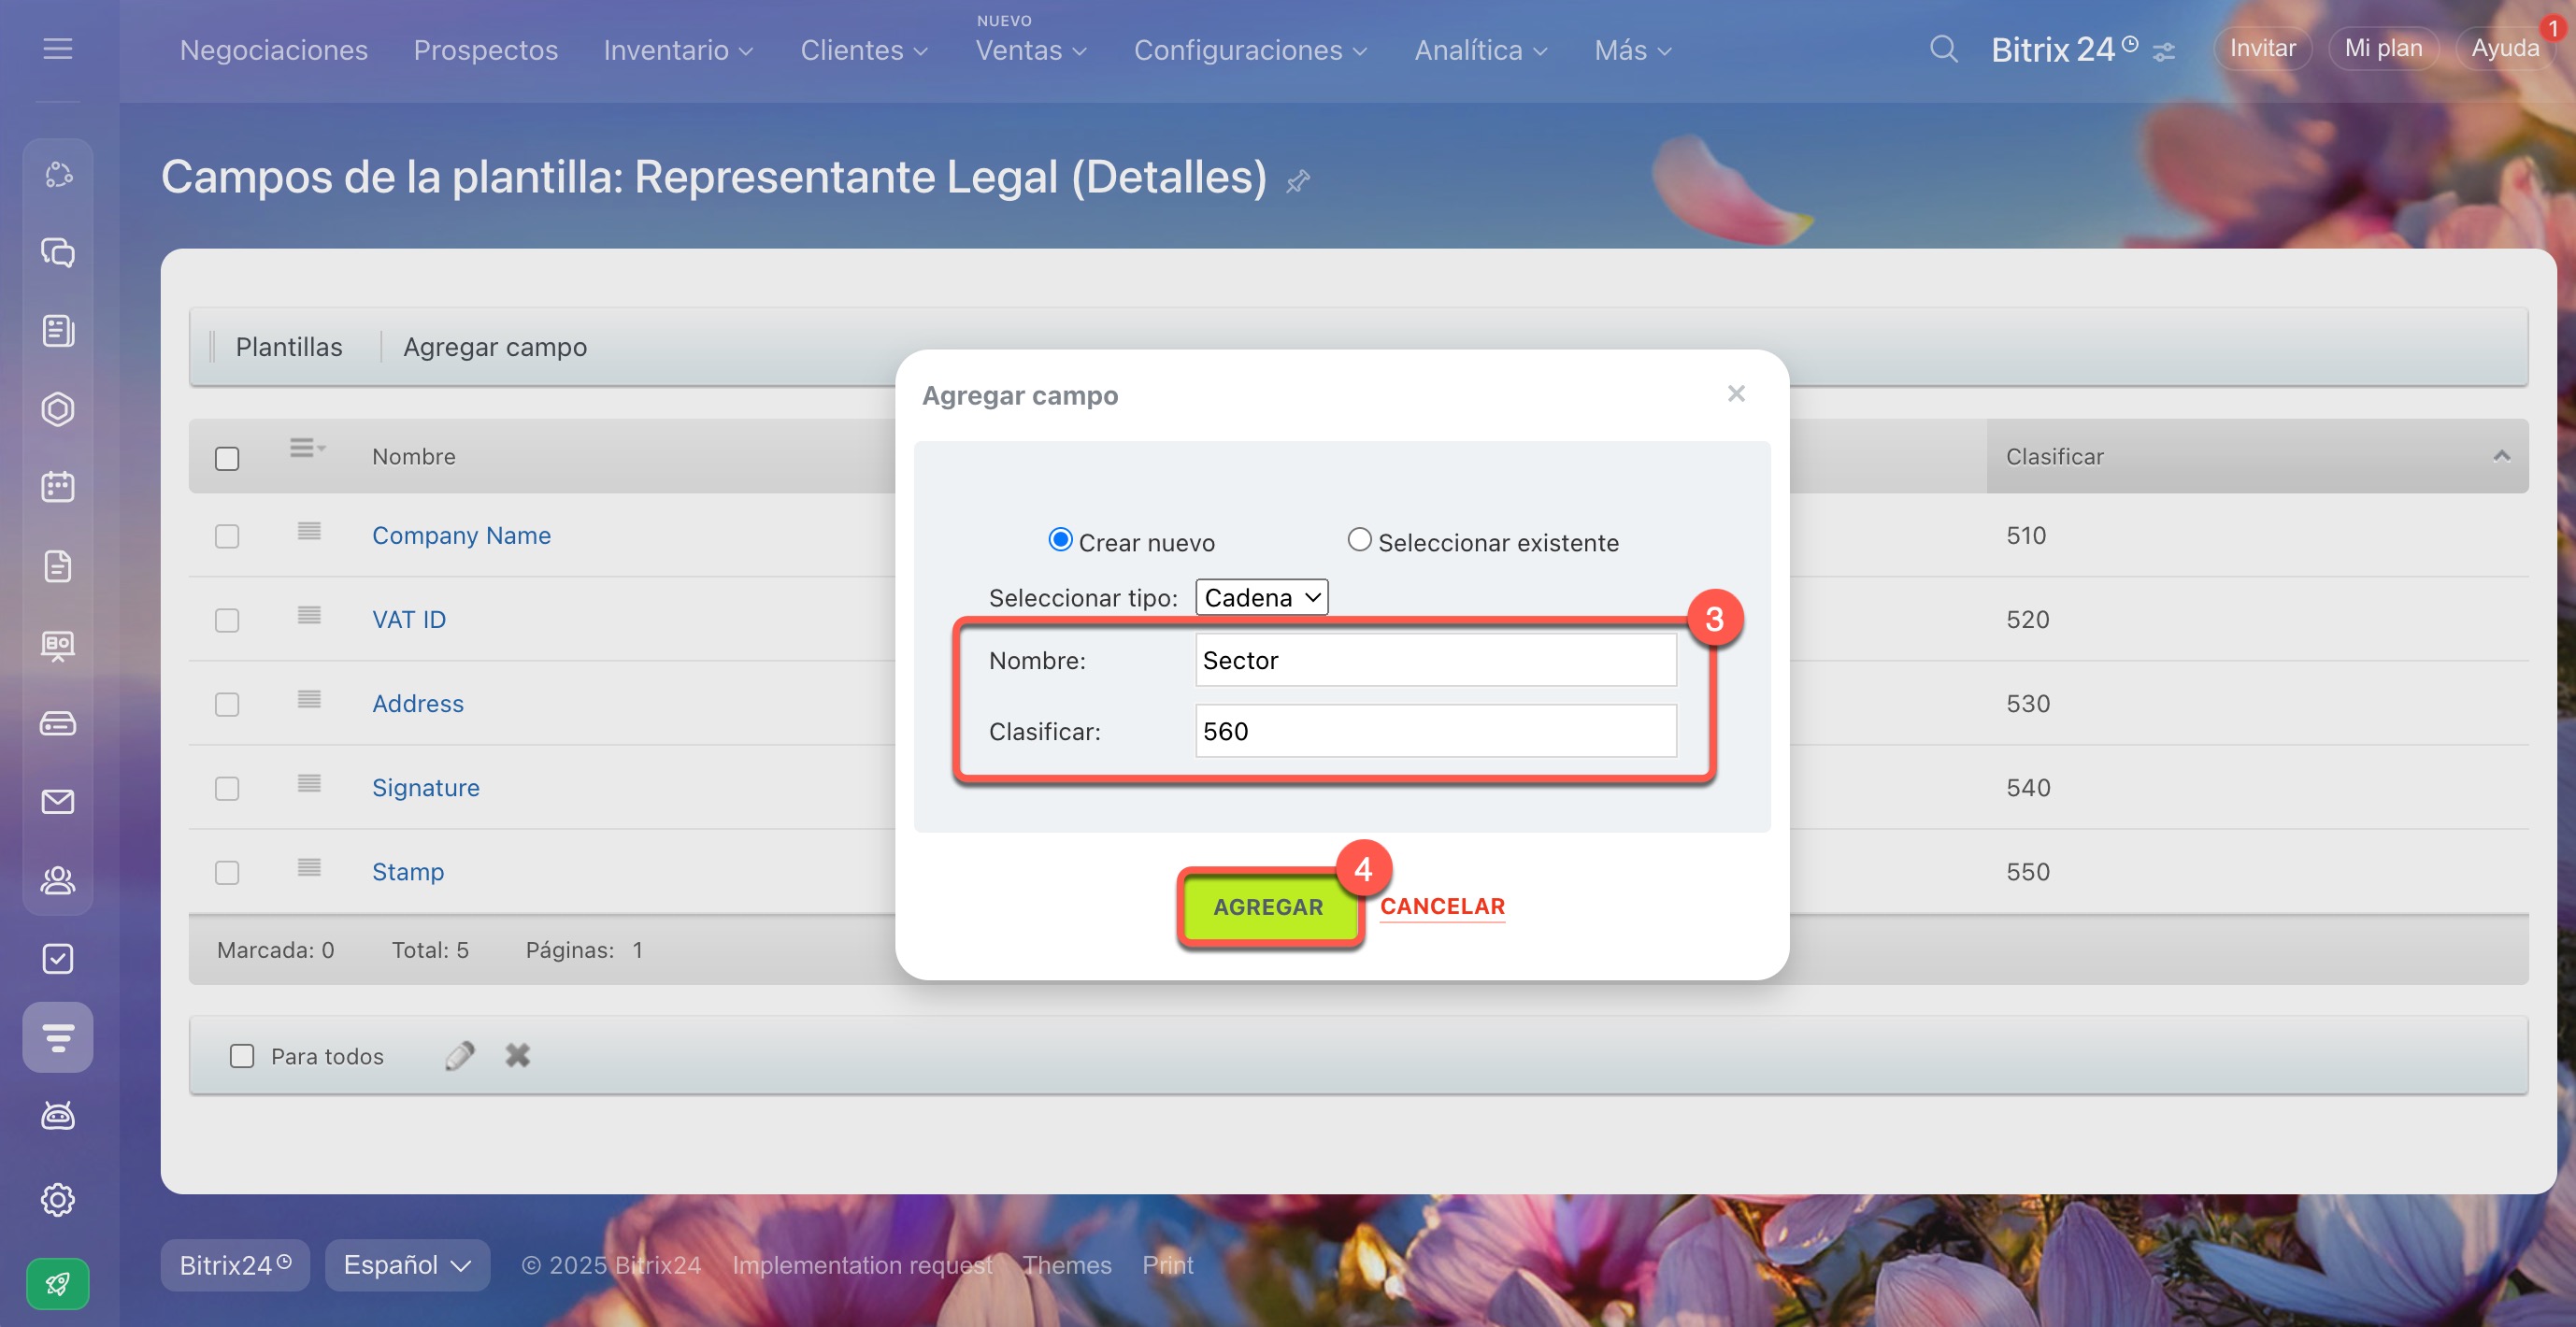This screenshot has height=1327, width=2576.
Task: Click the CANCELAR link
Action: pyautogui.click(x=1442, y=906)
